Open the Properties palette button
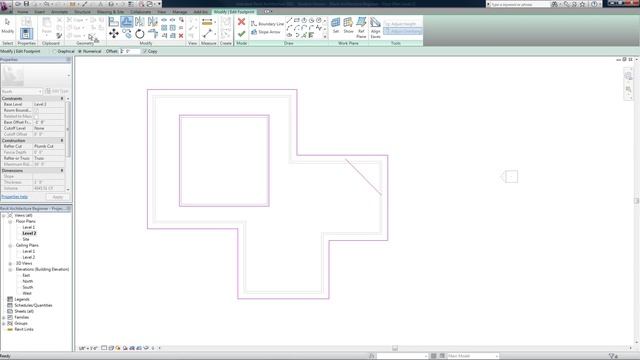 [x=26, y=33]
